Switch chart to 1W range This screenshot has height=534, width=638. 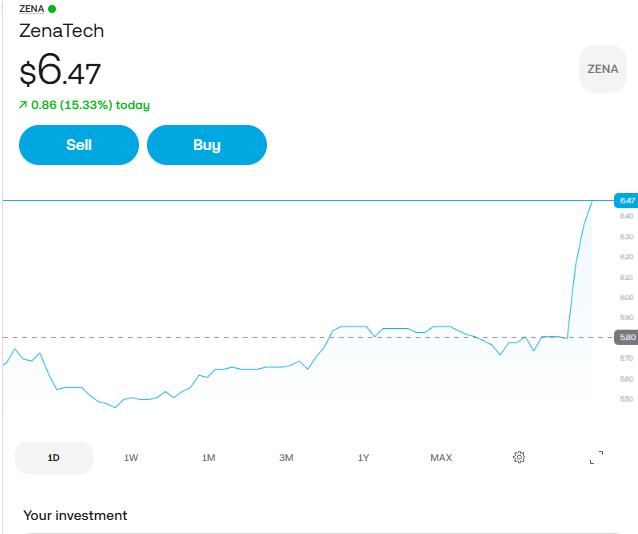(131, 457)
